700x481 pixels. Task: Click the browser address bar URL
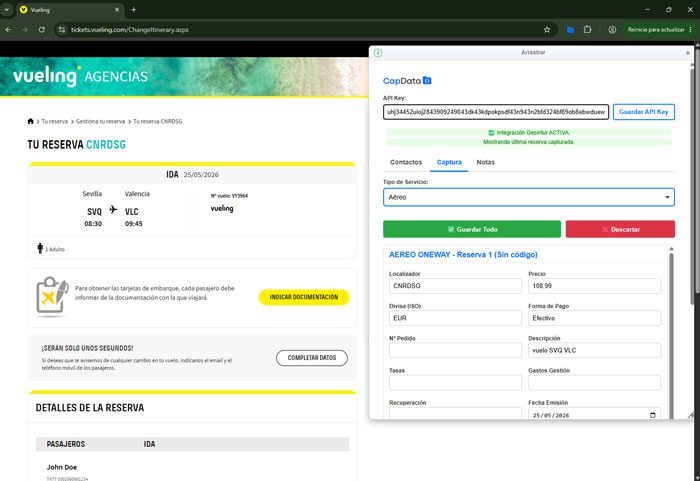130,29
